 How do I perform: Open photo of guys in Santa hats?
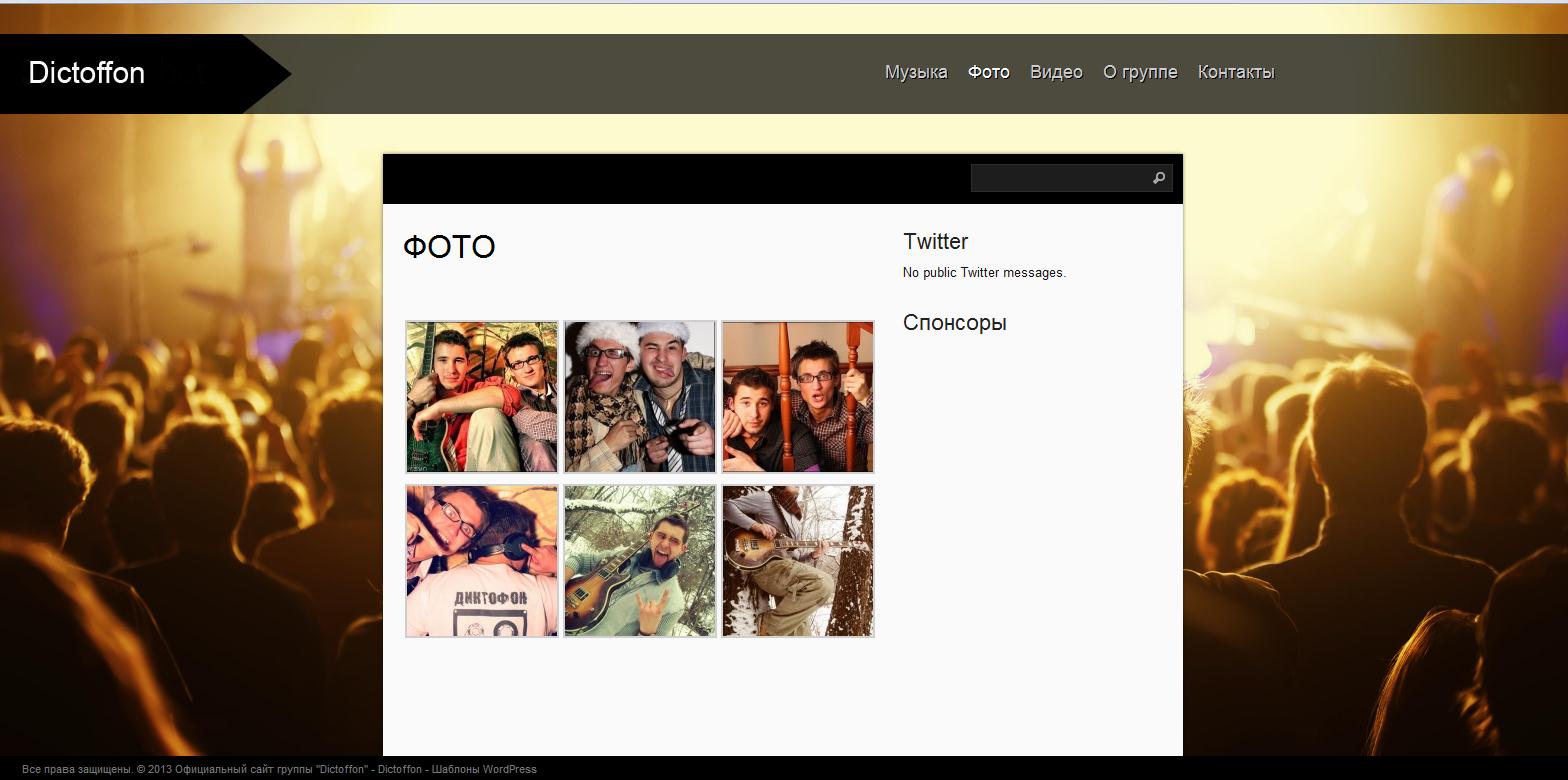coord(640,397)
